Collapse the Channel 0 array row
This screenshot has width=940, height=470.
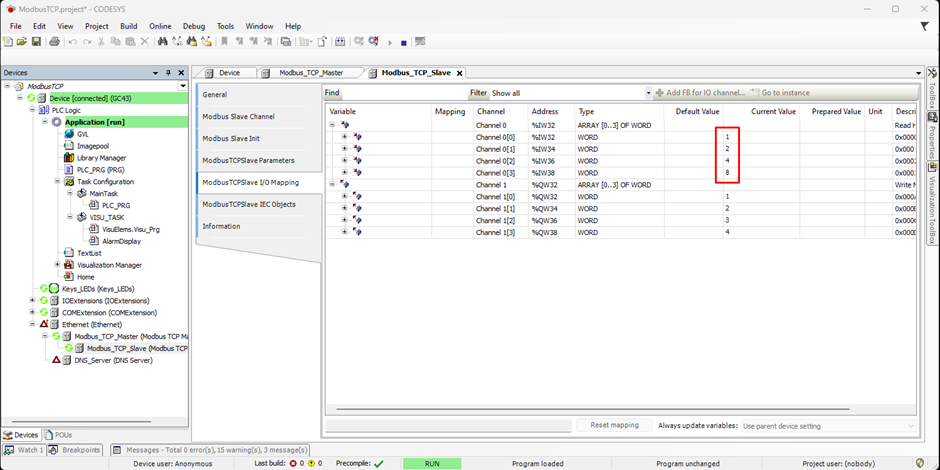tap(332, 125)
